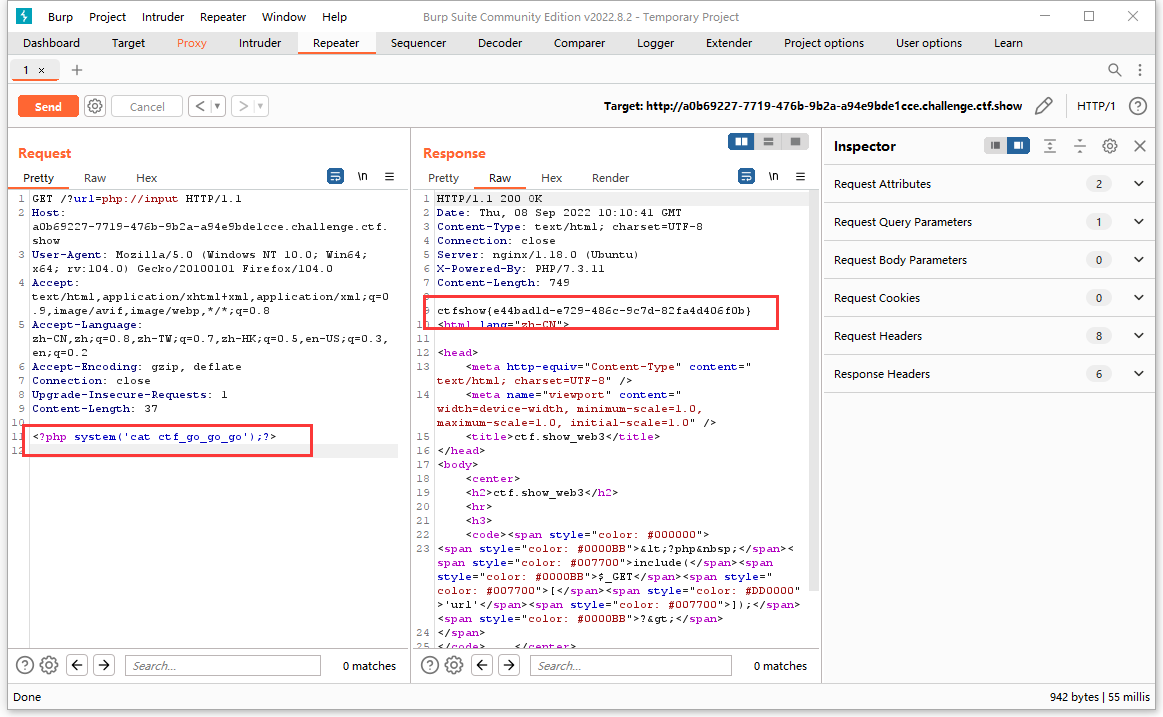Go to previous match in Response search
The width and height of the screenshot is (1163, 717).
pos(482,665)
